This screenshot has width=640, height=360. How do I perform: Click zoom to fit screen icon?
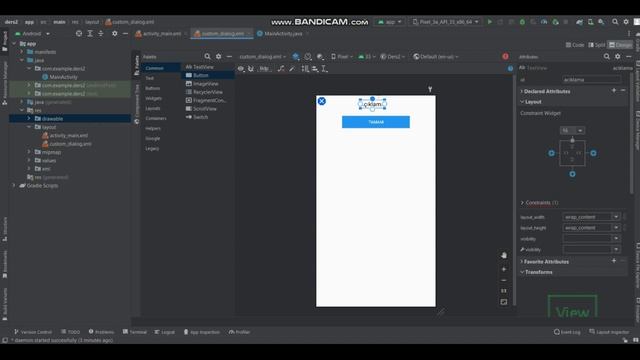pos(504,302)
